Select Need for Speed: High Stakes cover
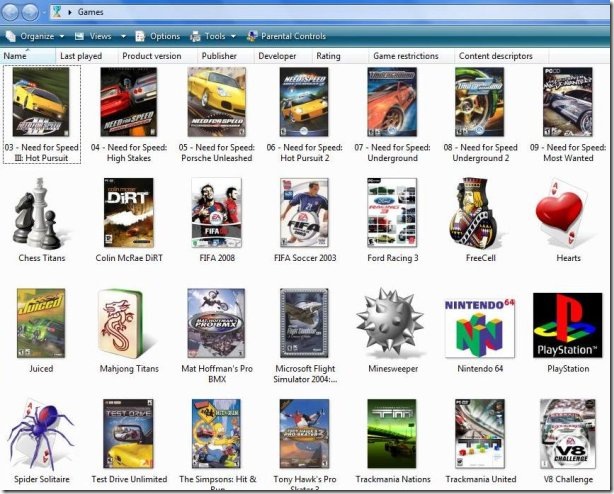Screen dimensions: 614x494 [x=129, y=102]
